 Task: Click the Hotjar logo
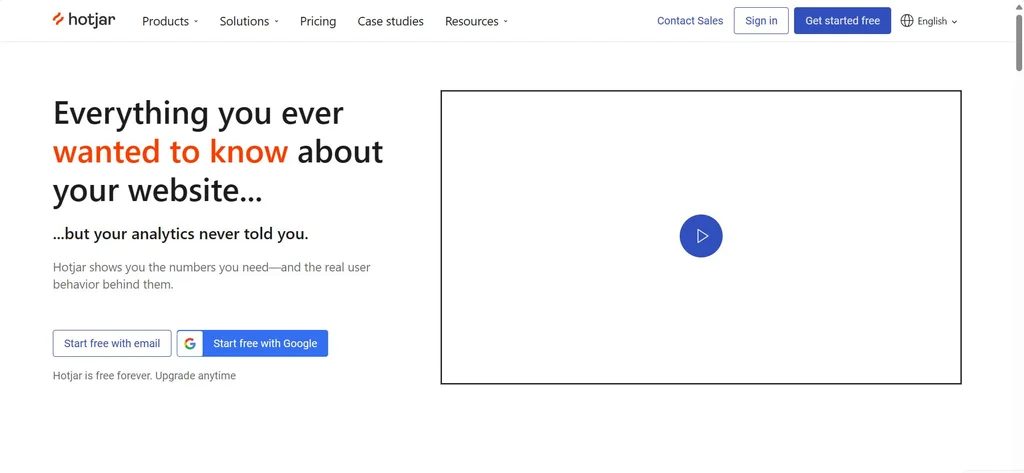tap(84, 20)
